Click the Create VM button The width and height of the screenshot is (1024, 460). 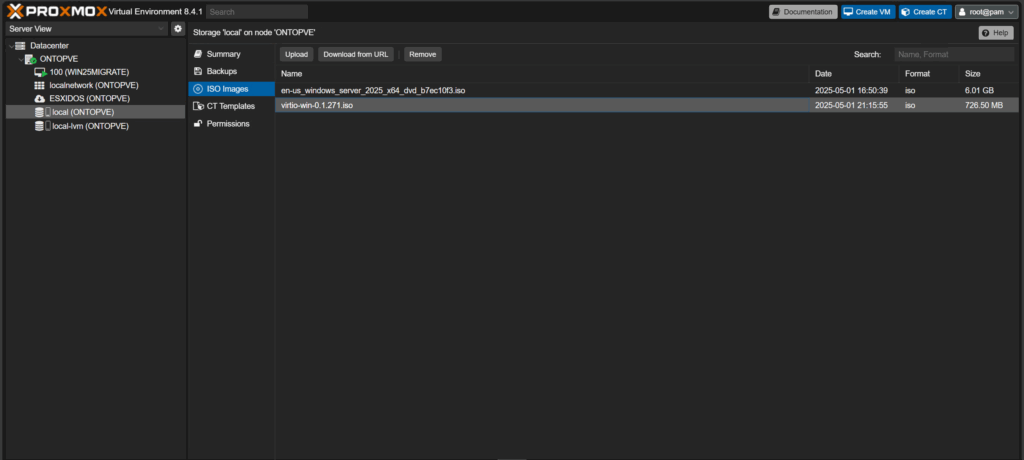point(868,12)
